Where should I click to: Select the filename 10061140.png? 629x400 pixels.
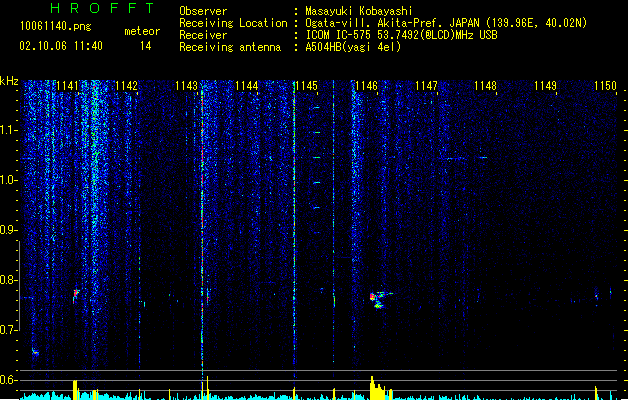pyautogui.click(x=56, y=26)
